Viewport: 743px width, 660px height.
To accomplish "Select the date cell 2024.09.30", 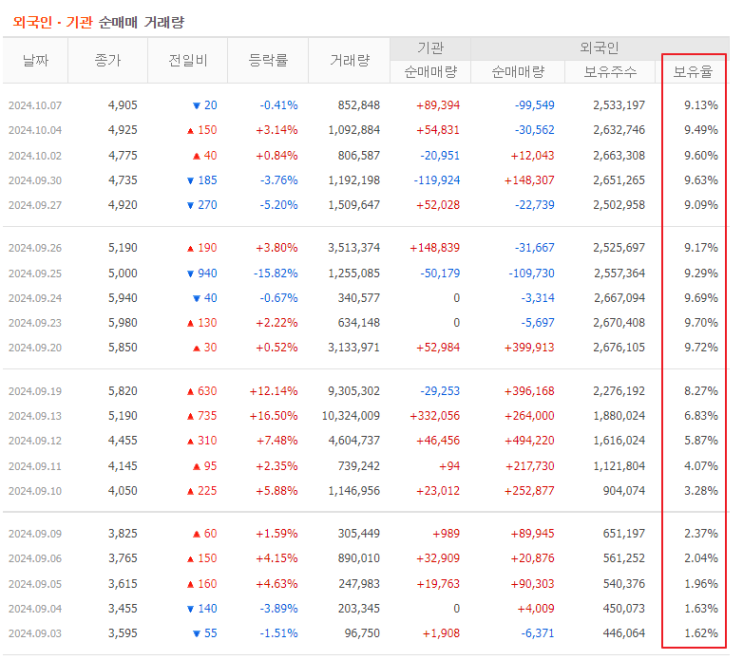I will 35,180.
